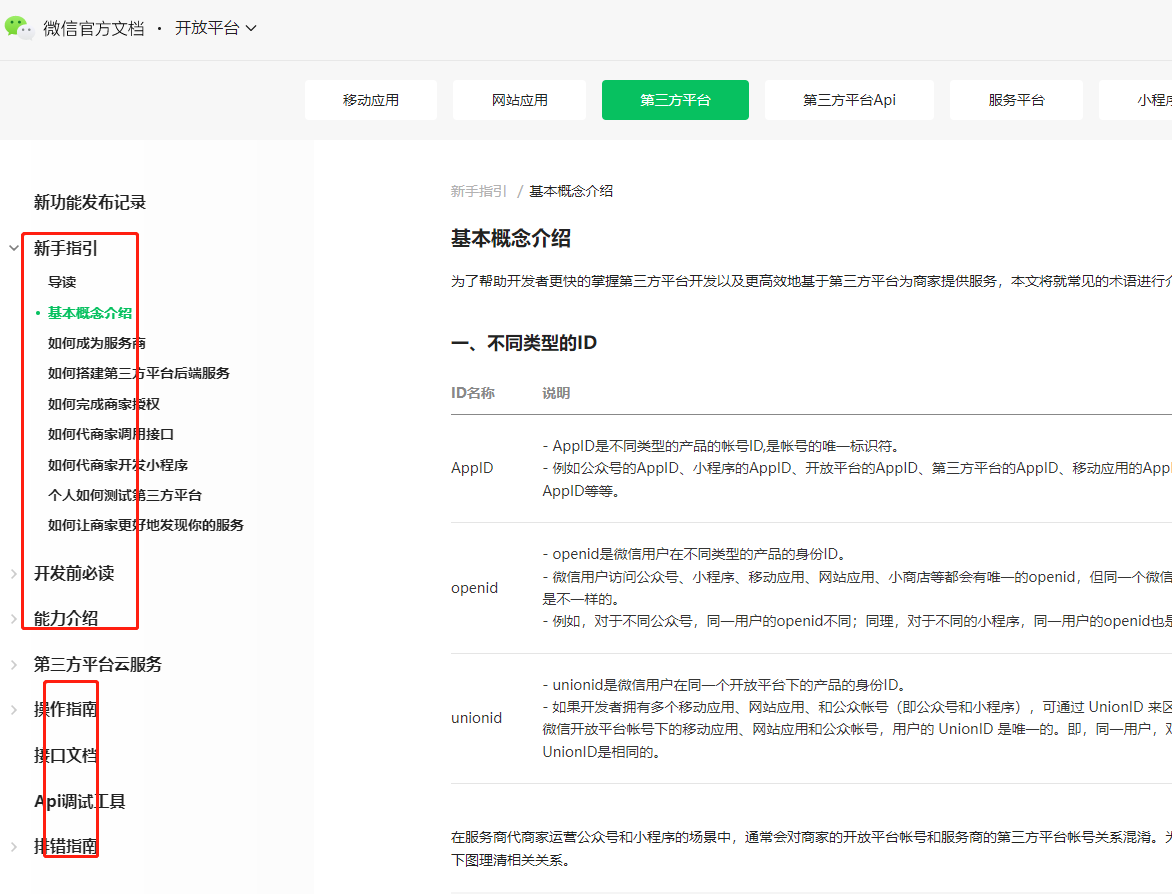Screen dimensions: 1172x894
Task: Open the 第三方平台Api tab
Action: click(849, 100)
